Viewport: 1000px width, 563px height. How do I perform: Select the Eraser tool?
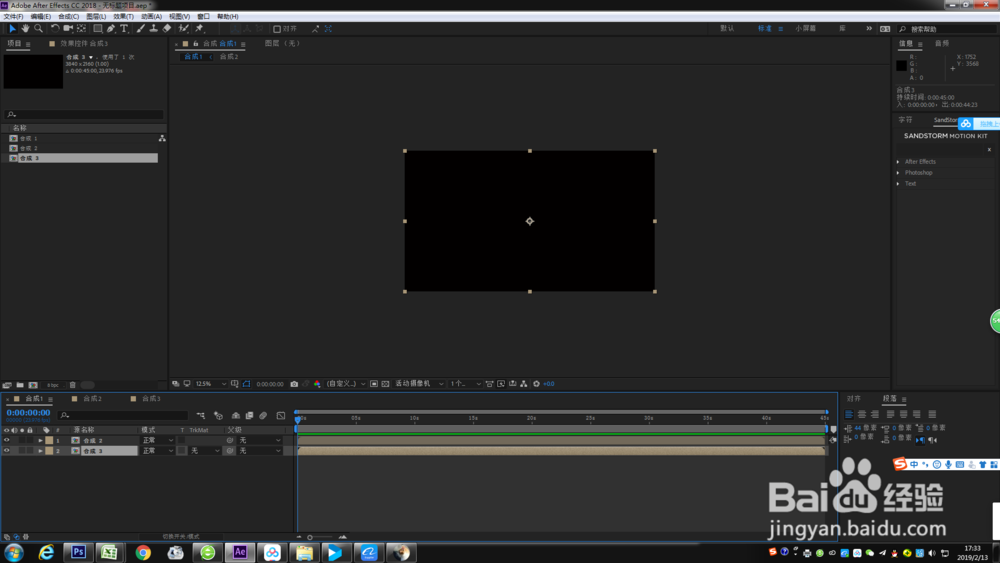pos(166,29)
